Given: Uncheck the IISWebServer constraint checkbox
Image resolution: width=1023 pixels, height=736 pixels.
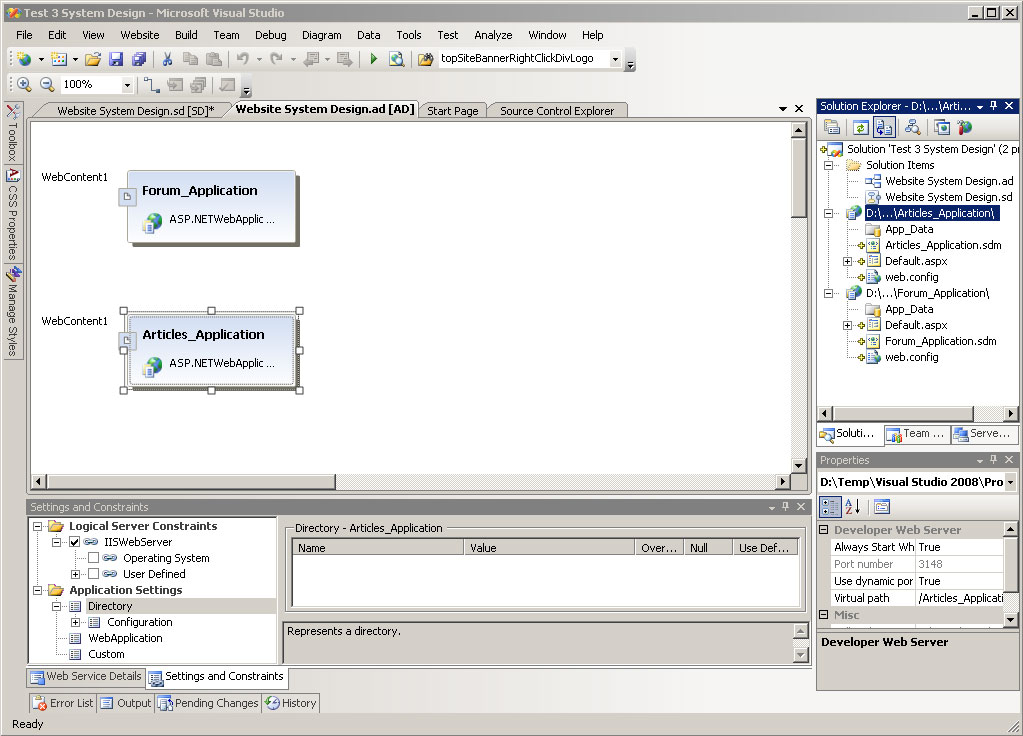Looking at the screenshot, I should [75, 542].
